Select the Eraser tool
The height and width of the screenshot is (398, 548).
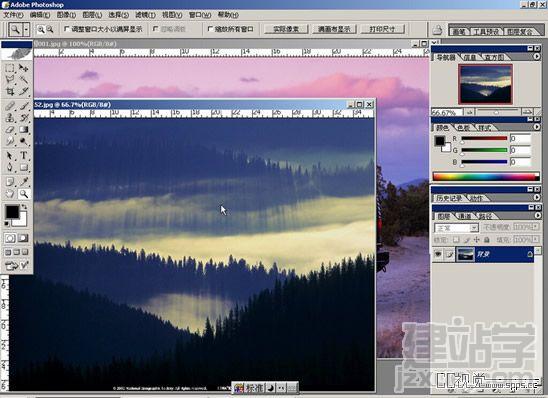pyautogui.click(x=10, y=130)
